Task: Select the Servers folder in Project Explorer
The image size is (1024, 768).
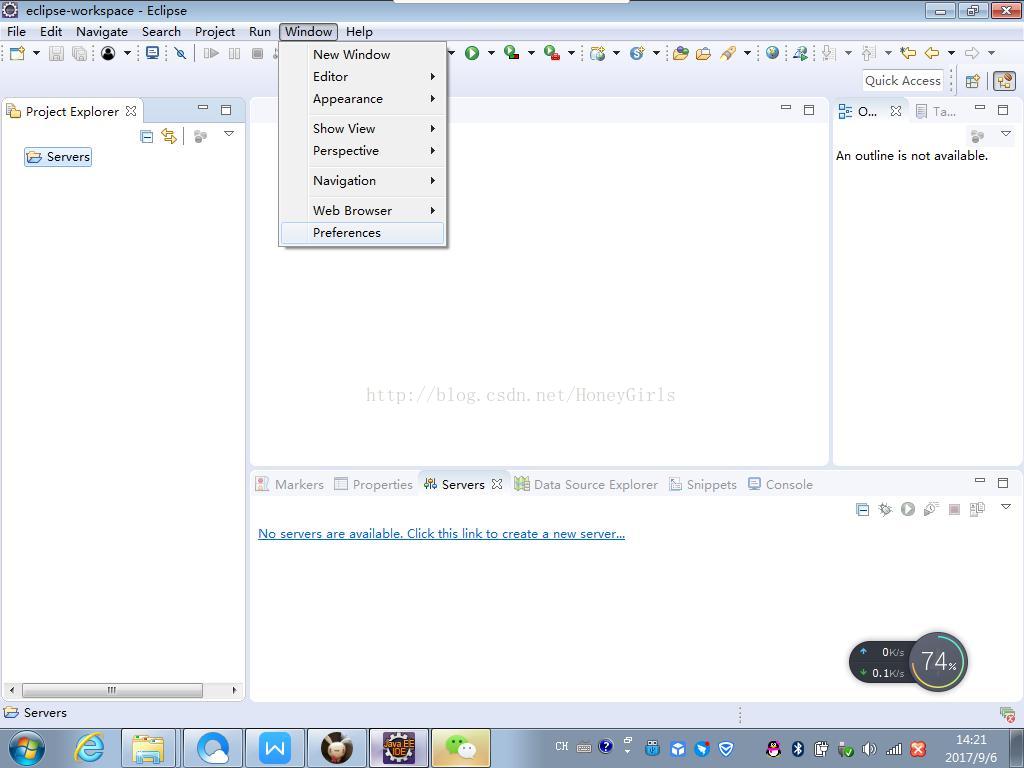Action: pyautogui.click(x=58, y=157)
